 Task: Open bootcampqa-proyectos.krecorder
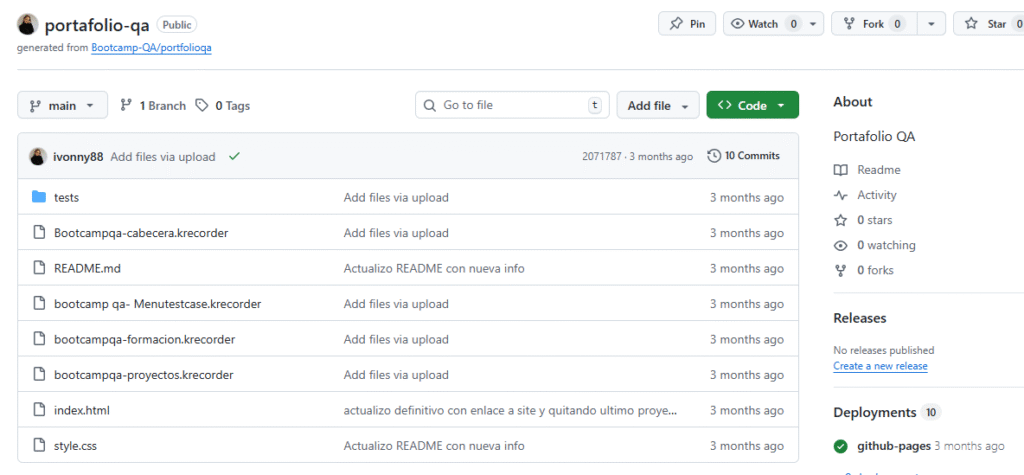144,375
